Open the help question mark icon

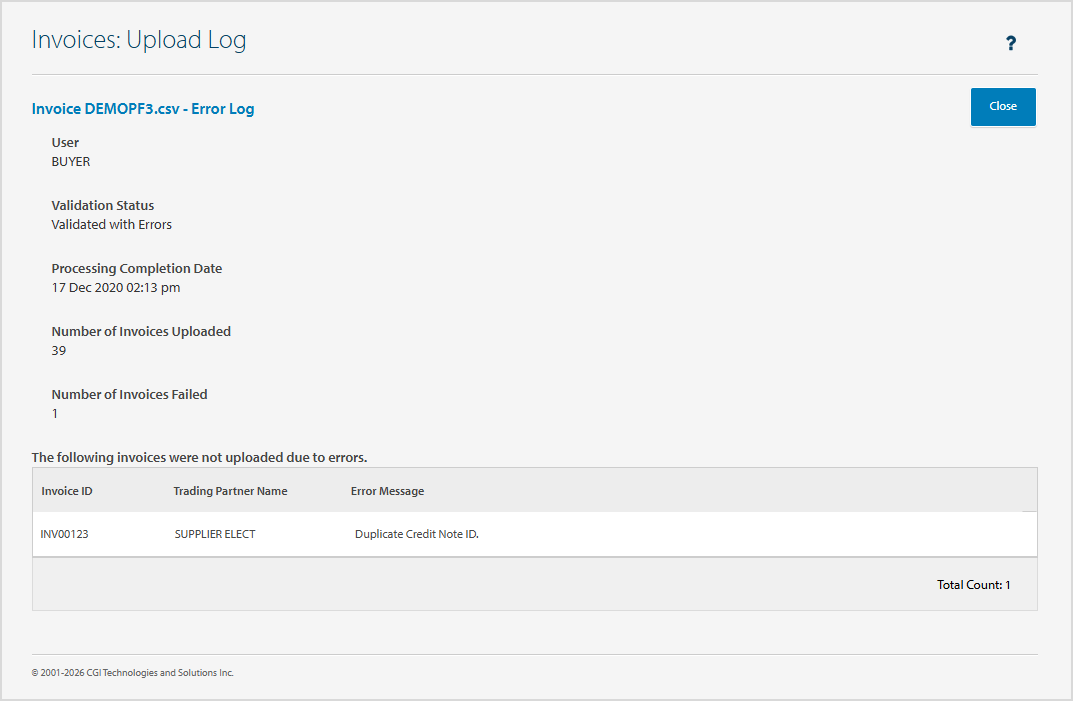[1011, 43]
